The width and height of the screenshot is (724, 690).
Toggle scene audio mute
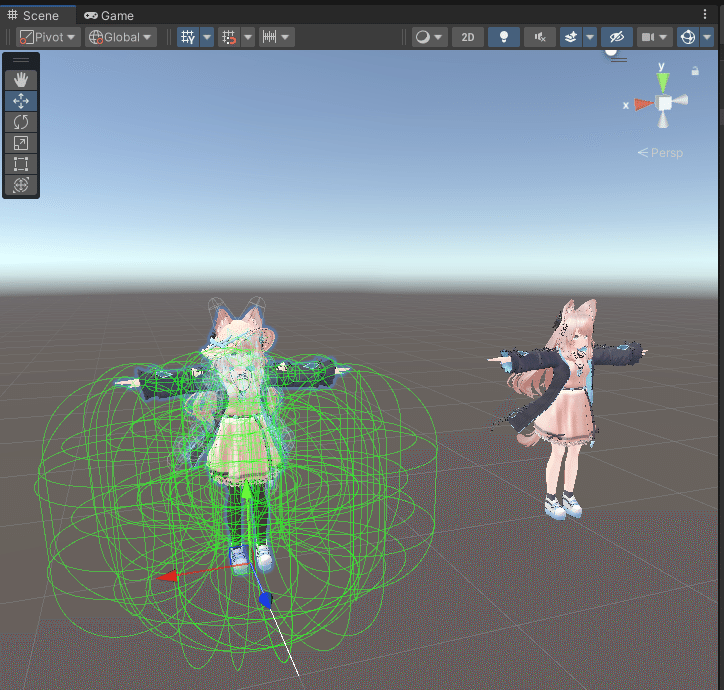point(540,37)
